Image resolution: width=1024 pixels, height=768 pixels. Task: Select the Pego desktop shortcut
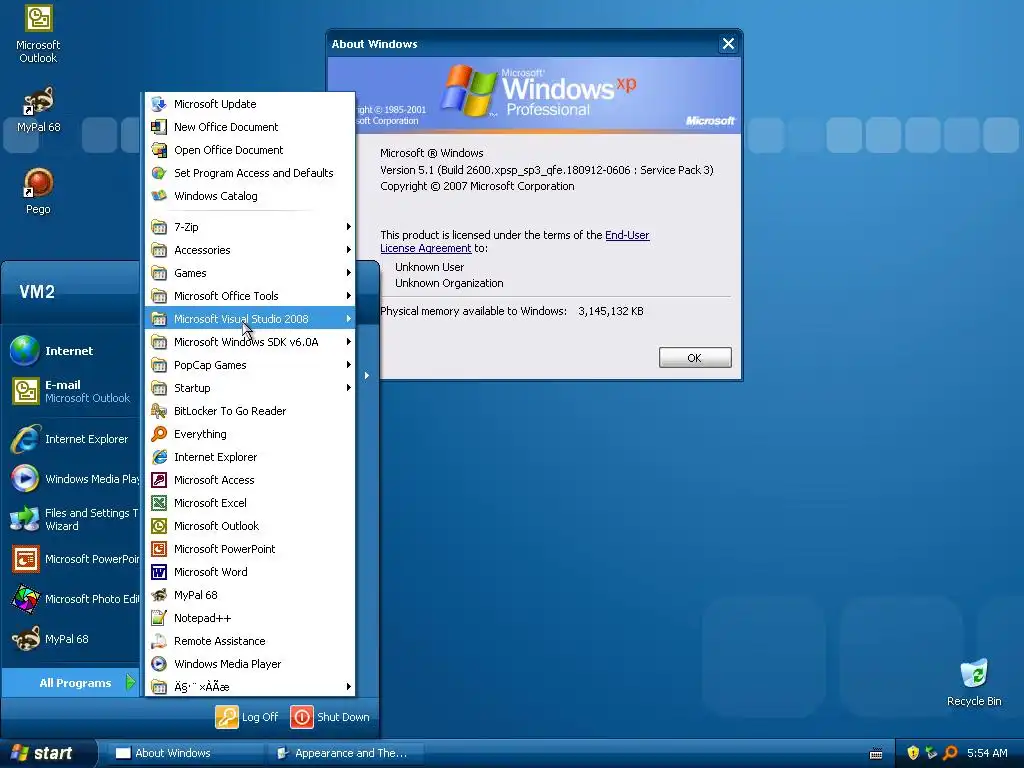coord(38,191)
